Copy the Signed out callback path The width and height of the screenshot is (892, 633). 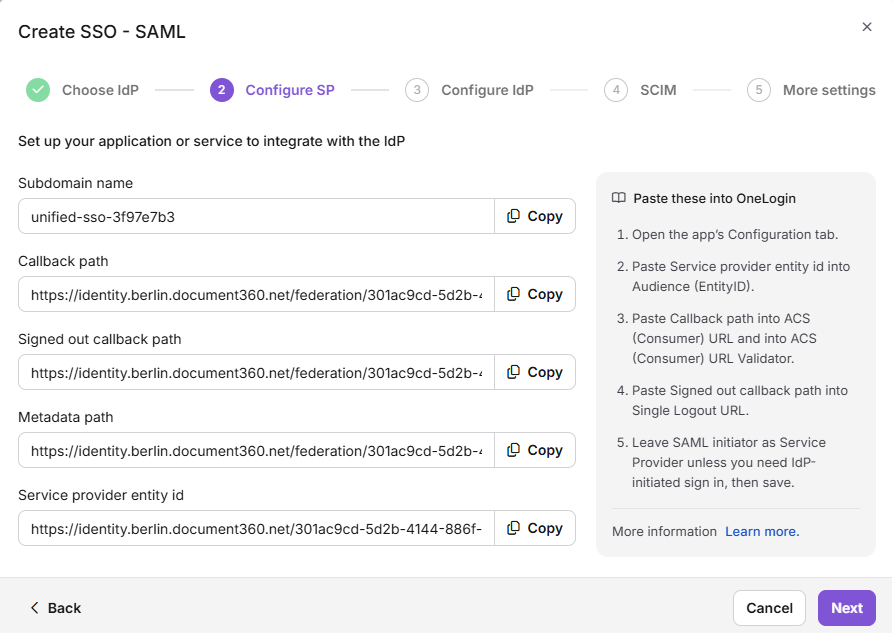point(535,372)
